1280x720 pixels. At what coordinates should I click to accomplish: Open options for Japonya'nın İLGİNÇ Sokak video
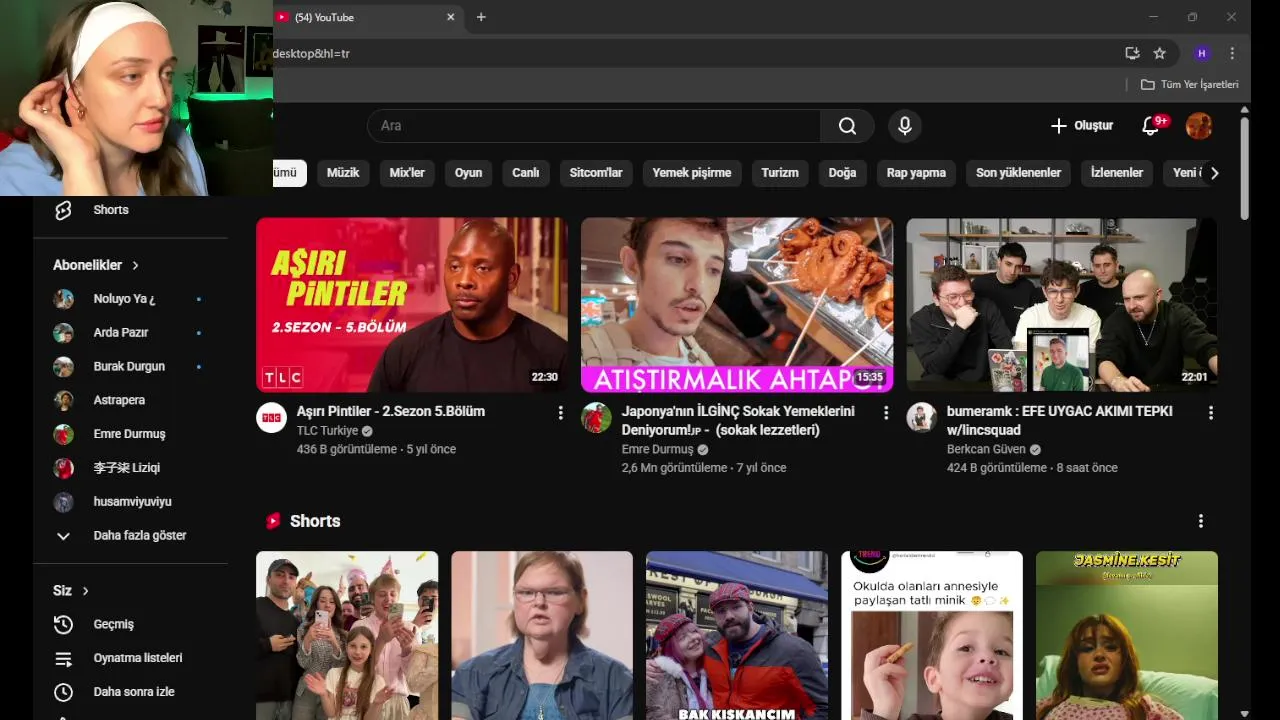(885, 412)
